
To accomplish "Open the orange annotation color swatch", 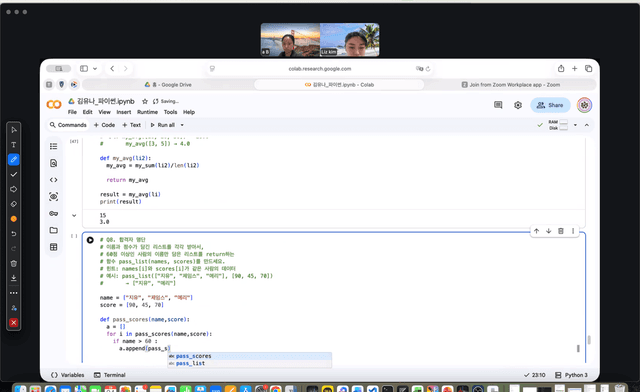I will (x=13, y=219).
